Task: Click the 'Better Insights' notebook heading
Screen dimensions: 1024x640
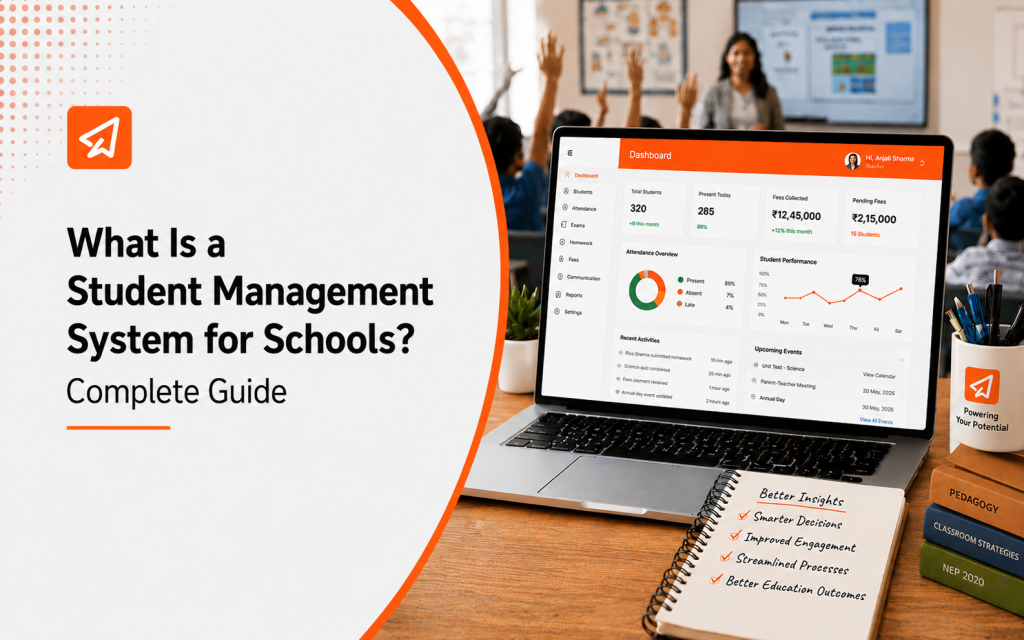Action: tap(801, 498)
